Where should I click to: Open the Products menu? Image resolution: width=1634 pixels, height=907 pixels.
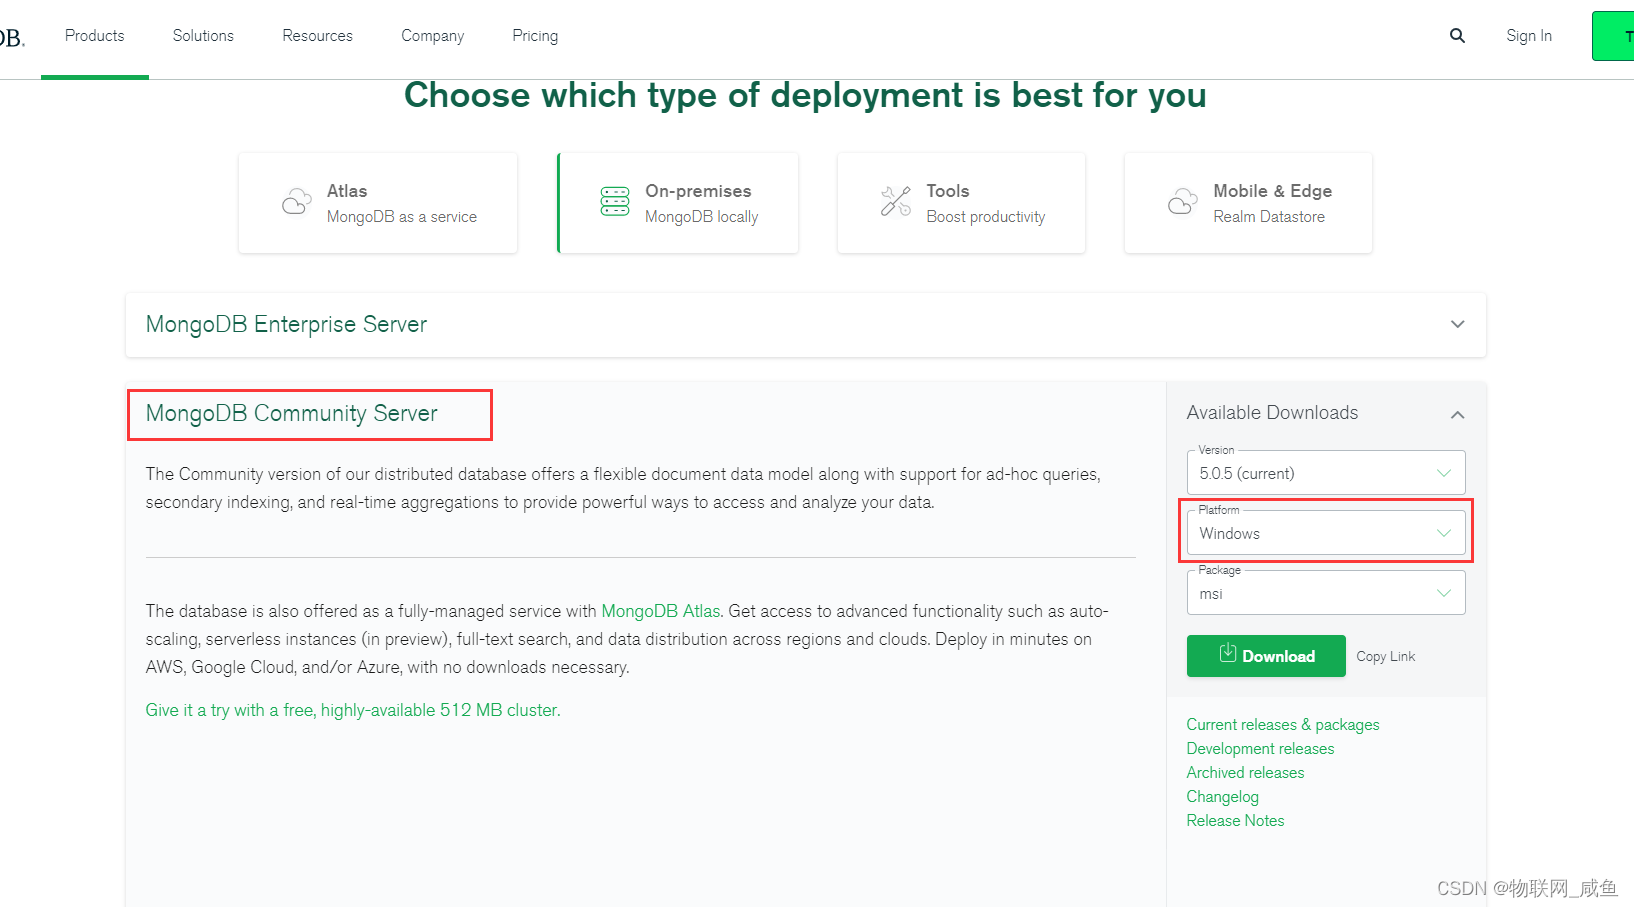(94, 35)
